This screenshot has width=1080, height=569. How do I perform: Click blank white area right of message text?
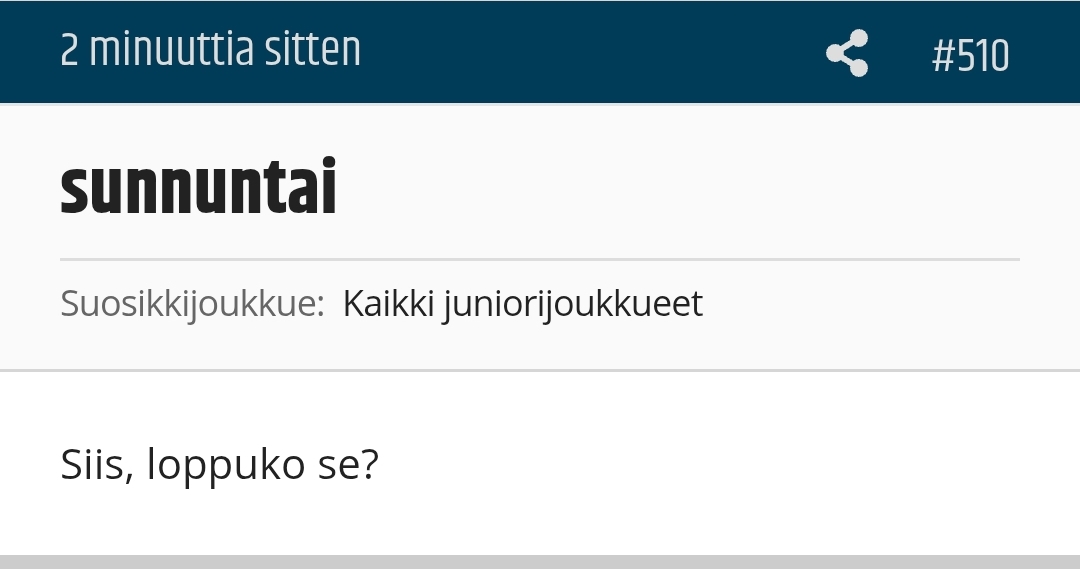point(720,465)
